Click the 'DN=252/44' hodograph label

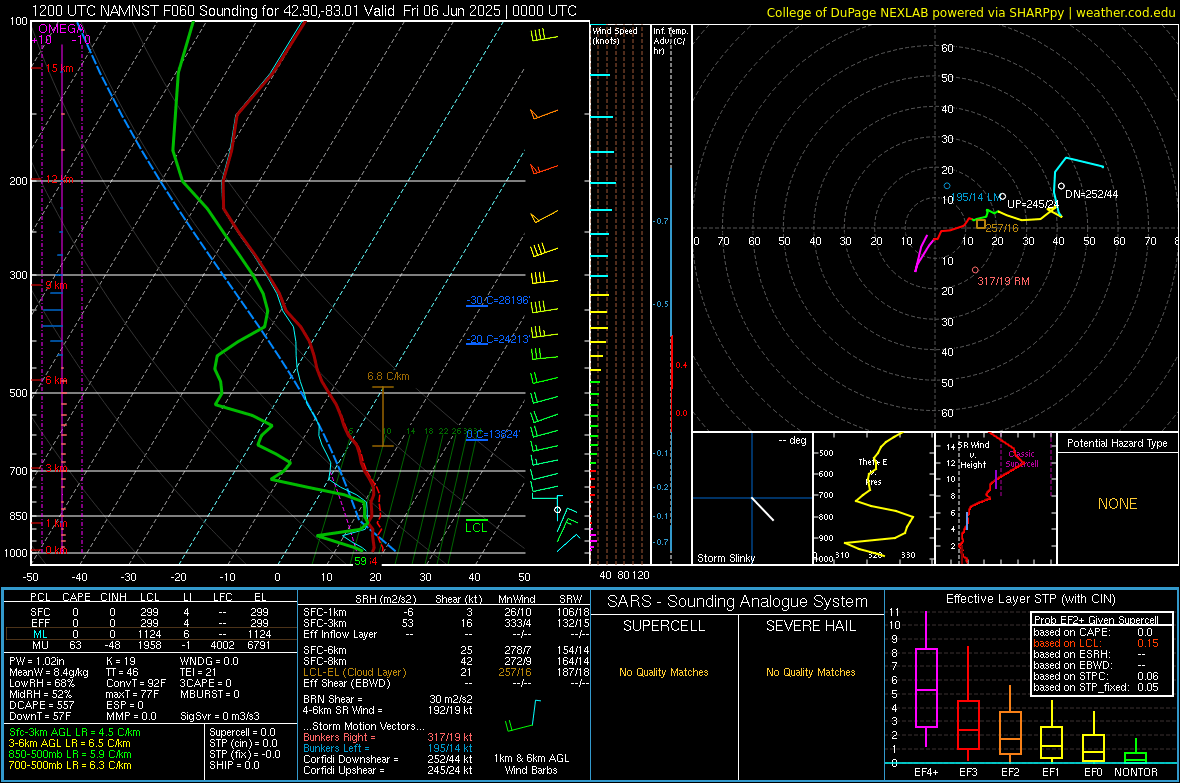pos(1091,194)
